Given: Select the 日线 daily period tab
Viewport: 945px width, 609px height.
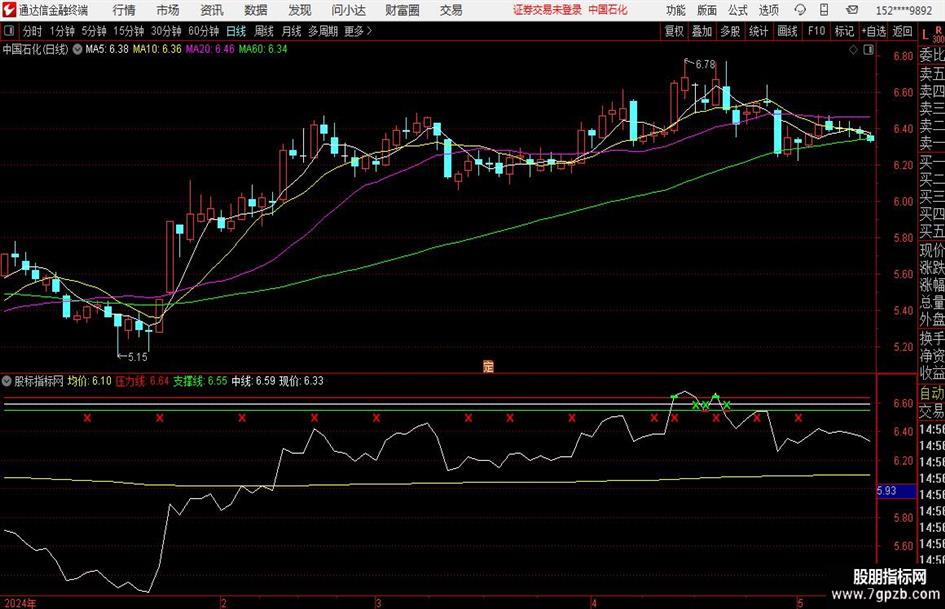Looking at the screenshot, I should 236,31.
